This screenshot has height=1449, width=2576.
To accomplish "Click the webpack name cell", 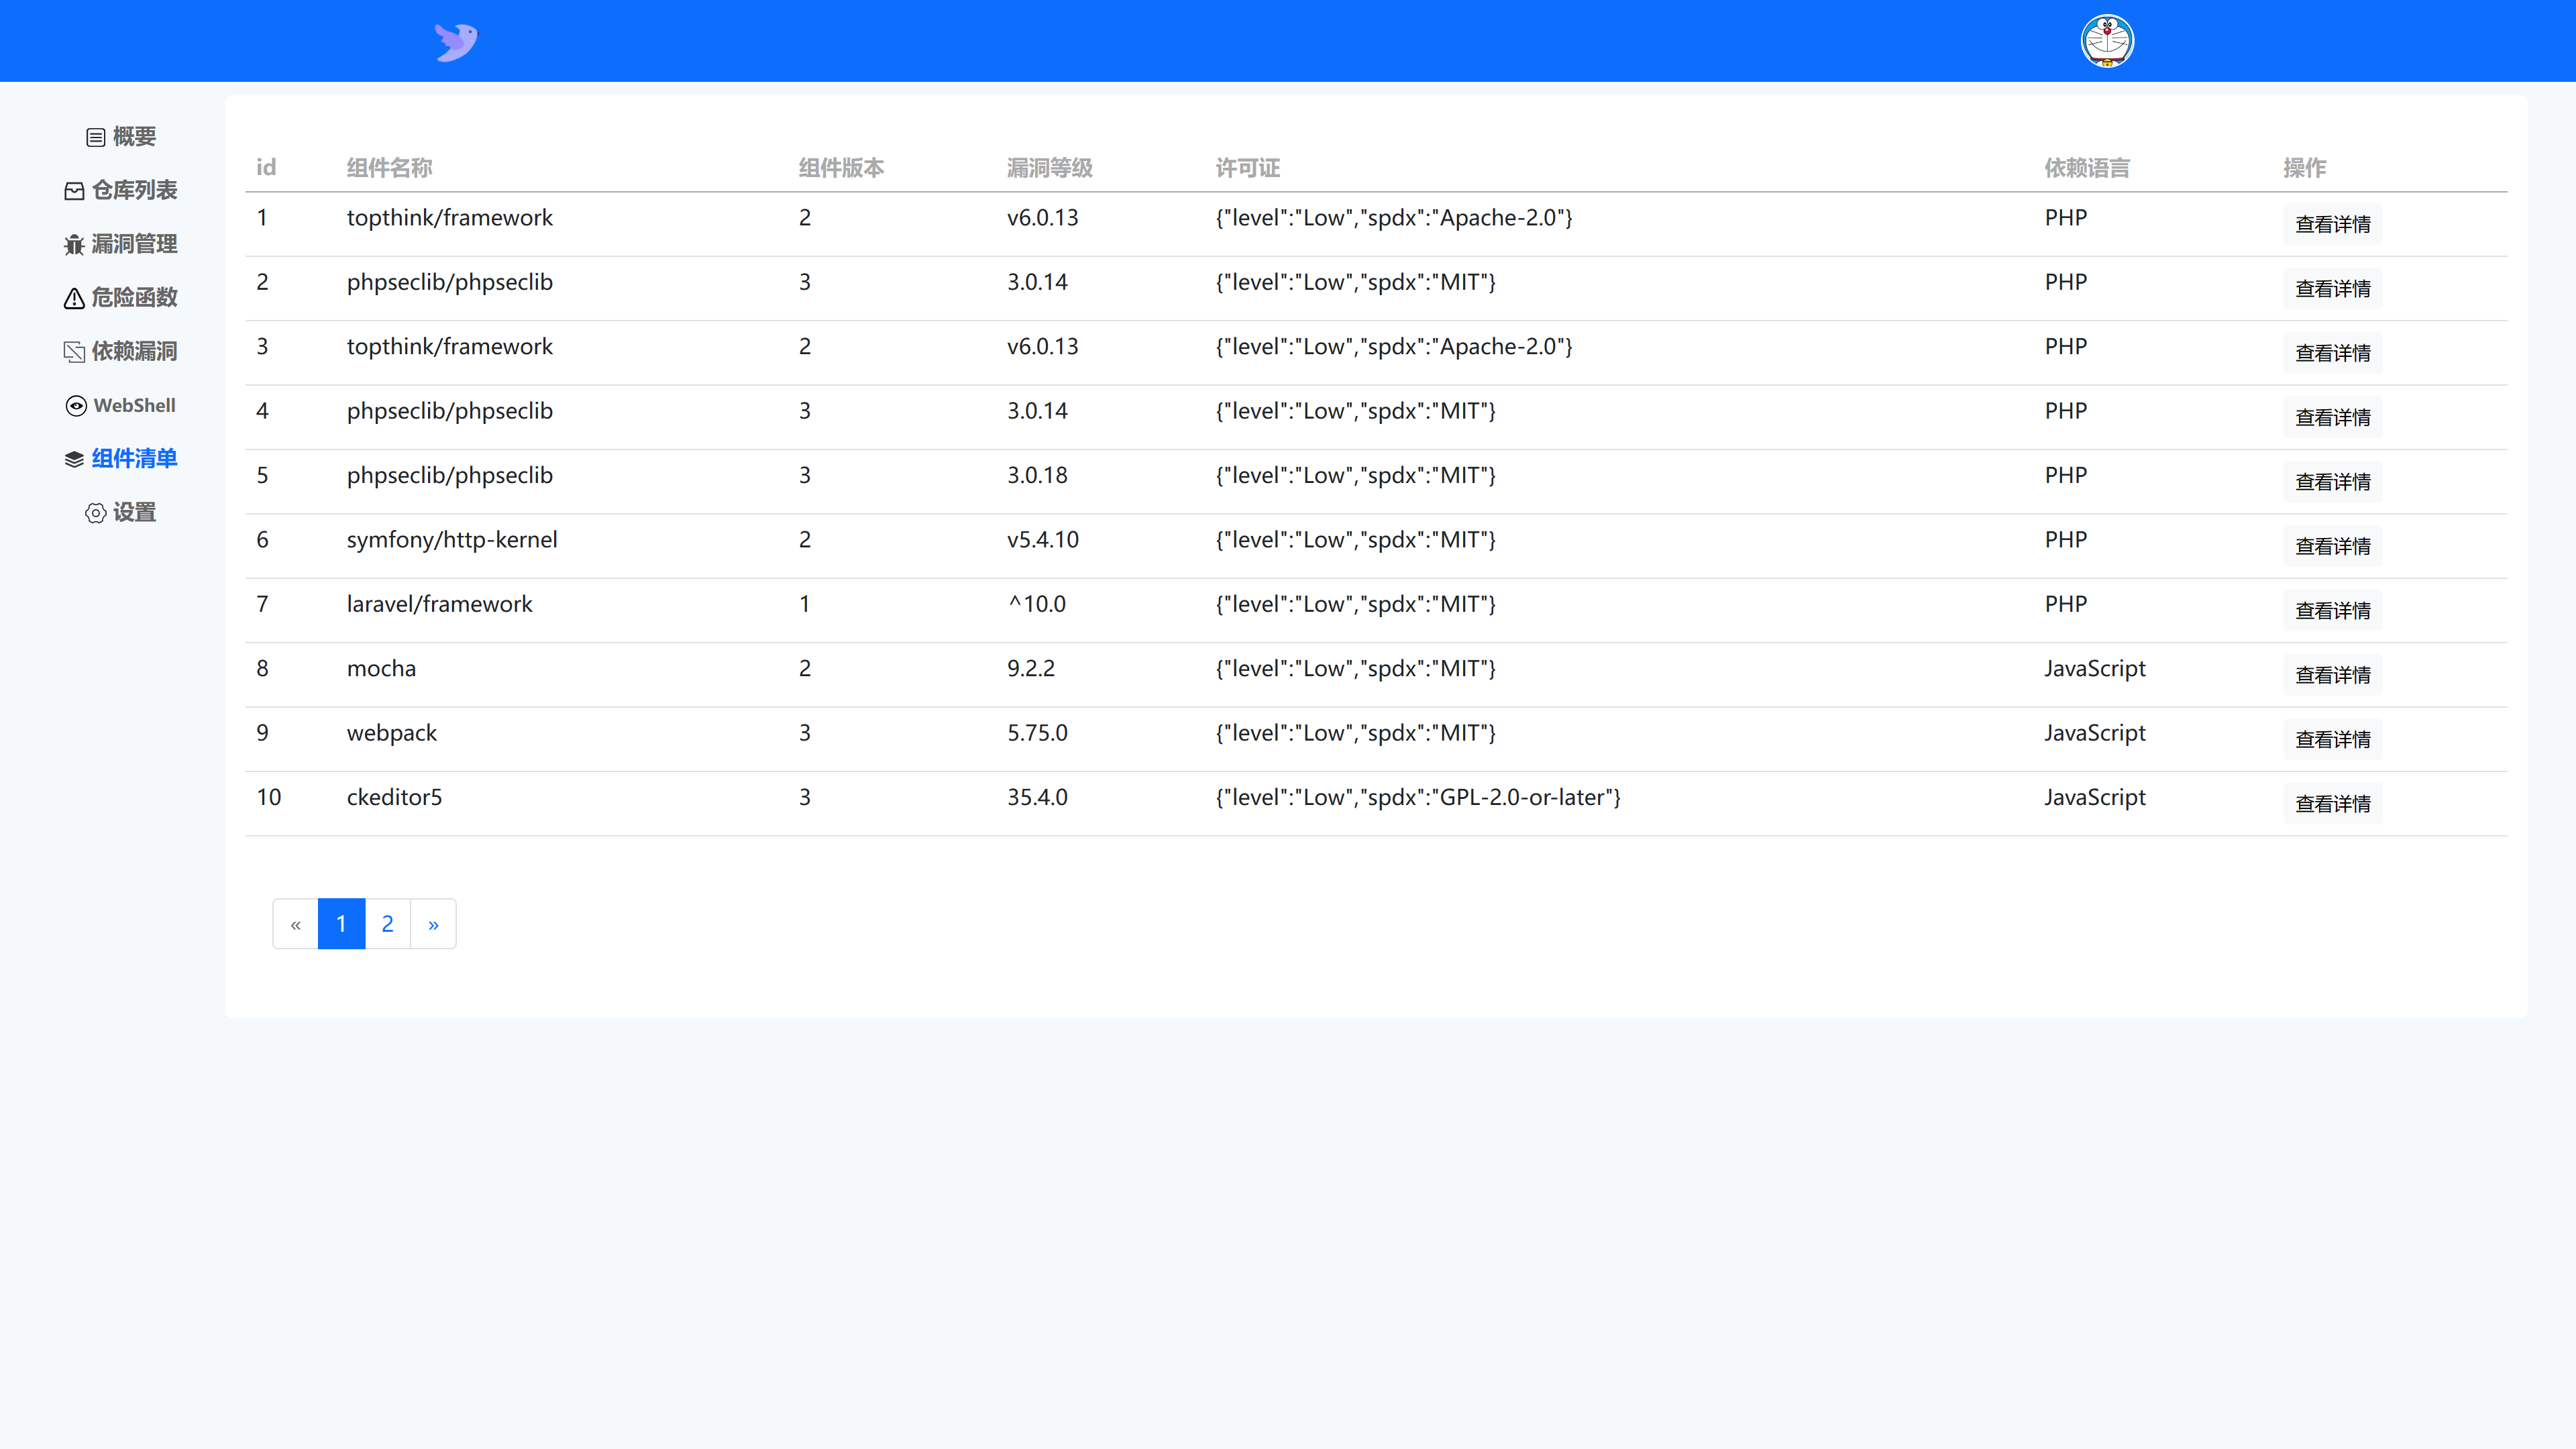I will point(391,733).
